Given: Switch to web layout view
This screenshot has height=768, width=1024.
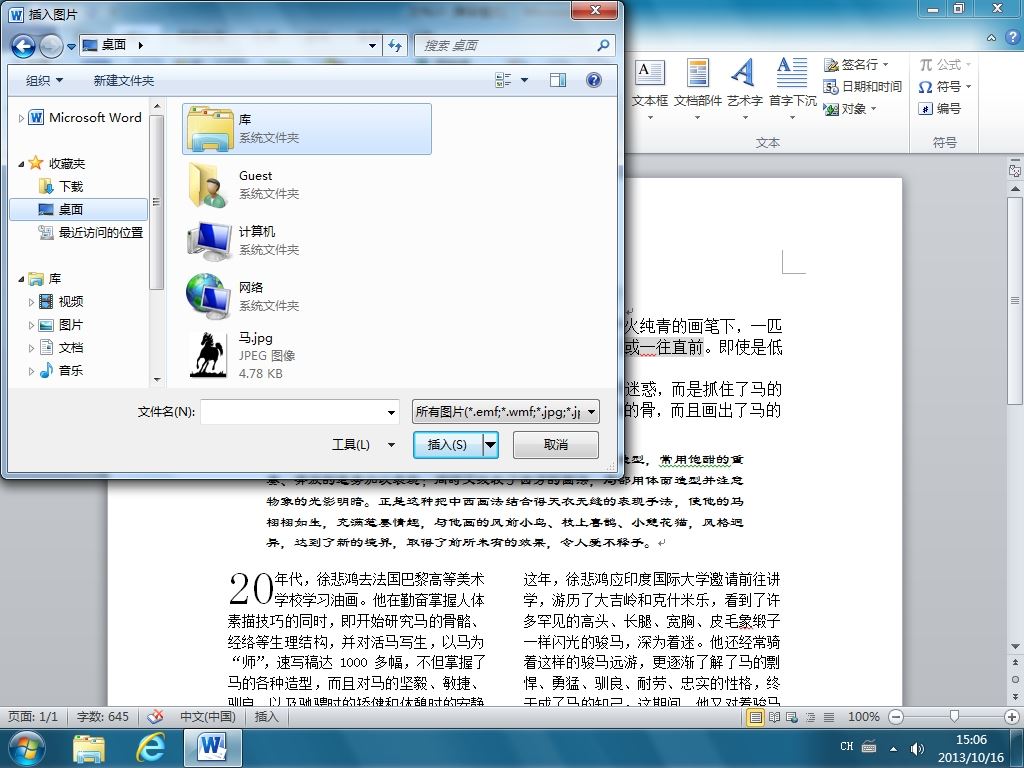Looking at the screenshot, I should [x=792, y=718].
